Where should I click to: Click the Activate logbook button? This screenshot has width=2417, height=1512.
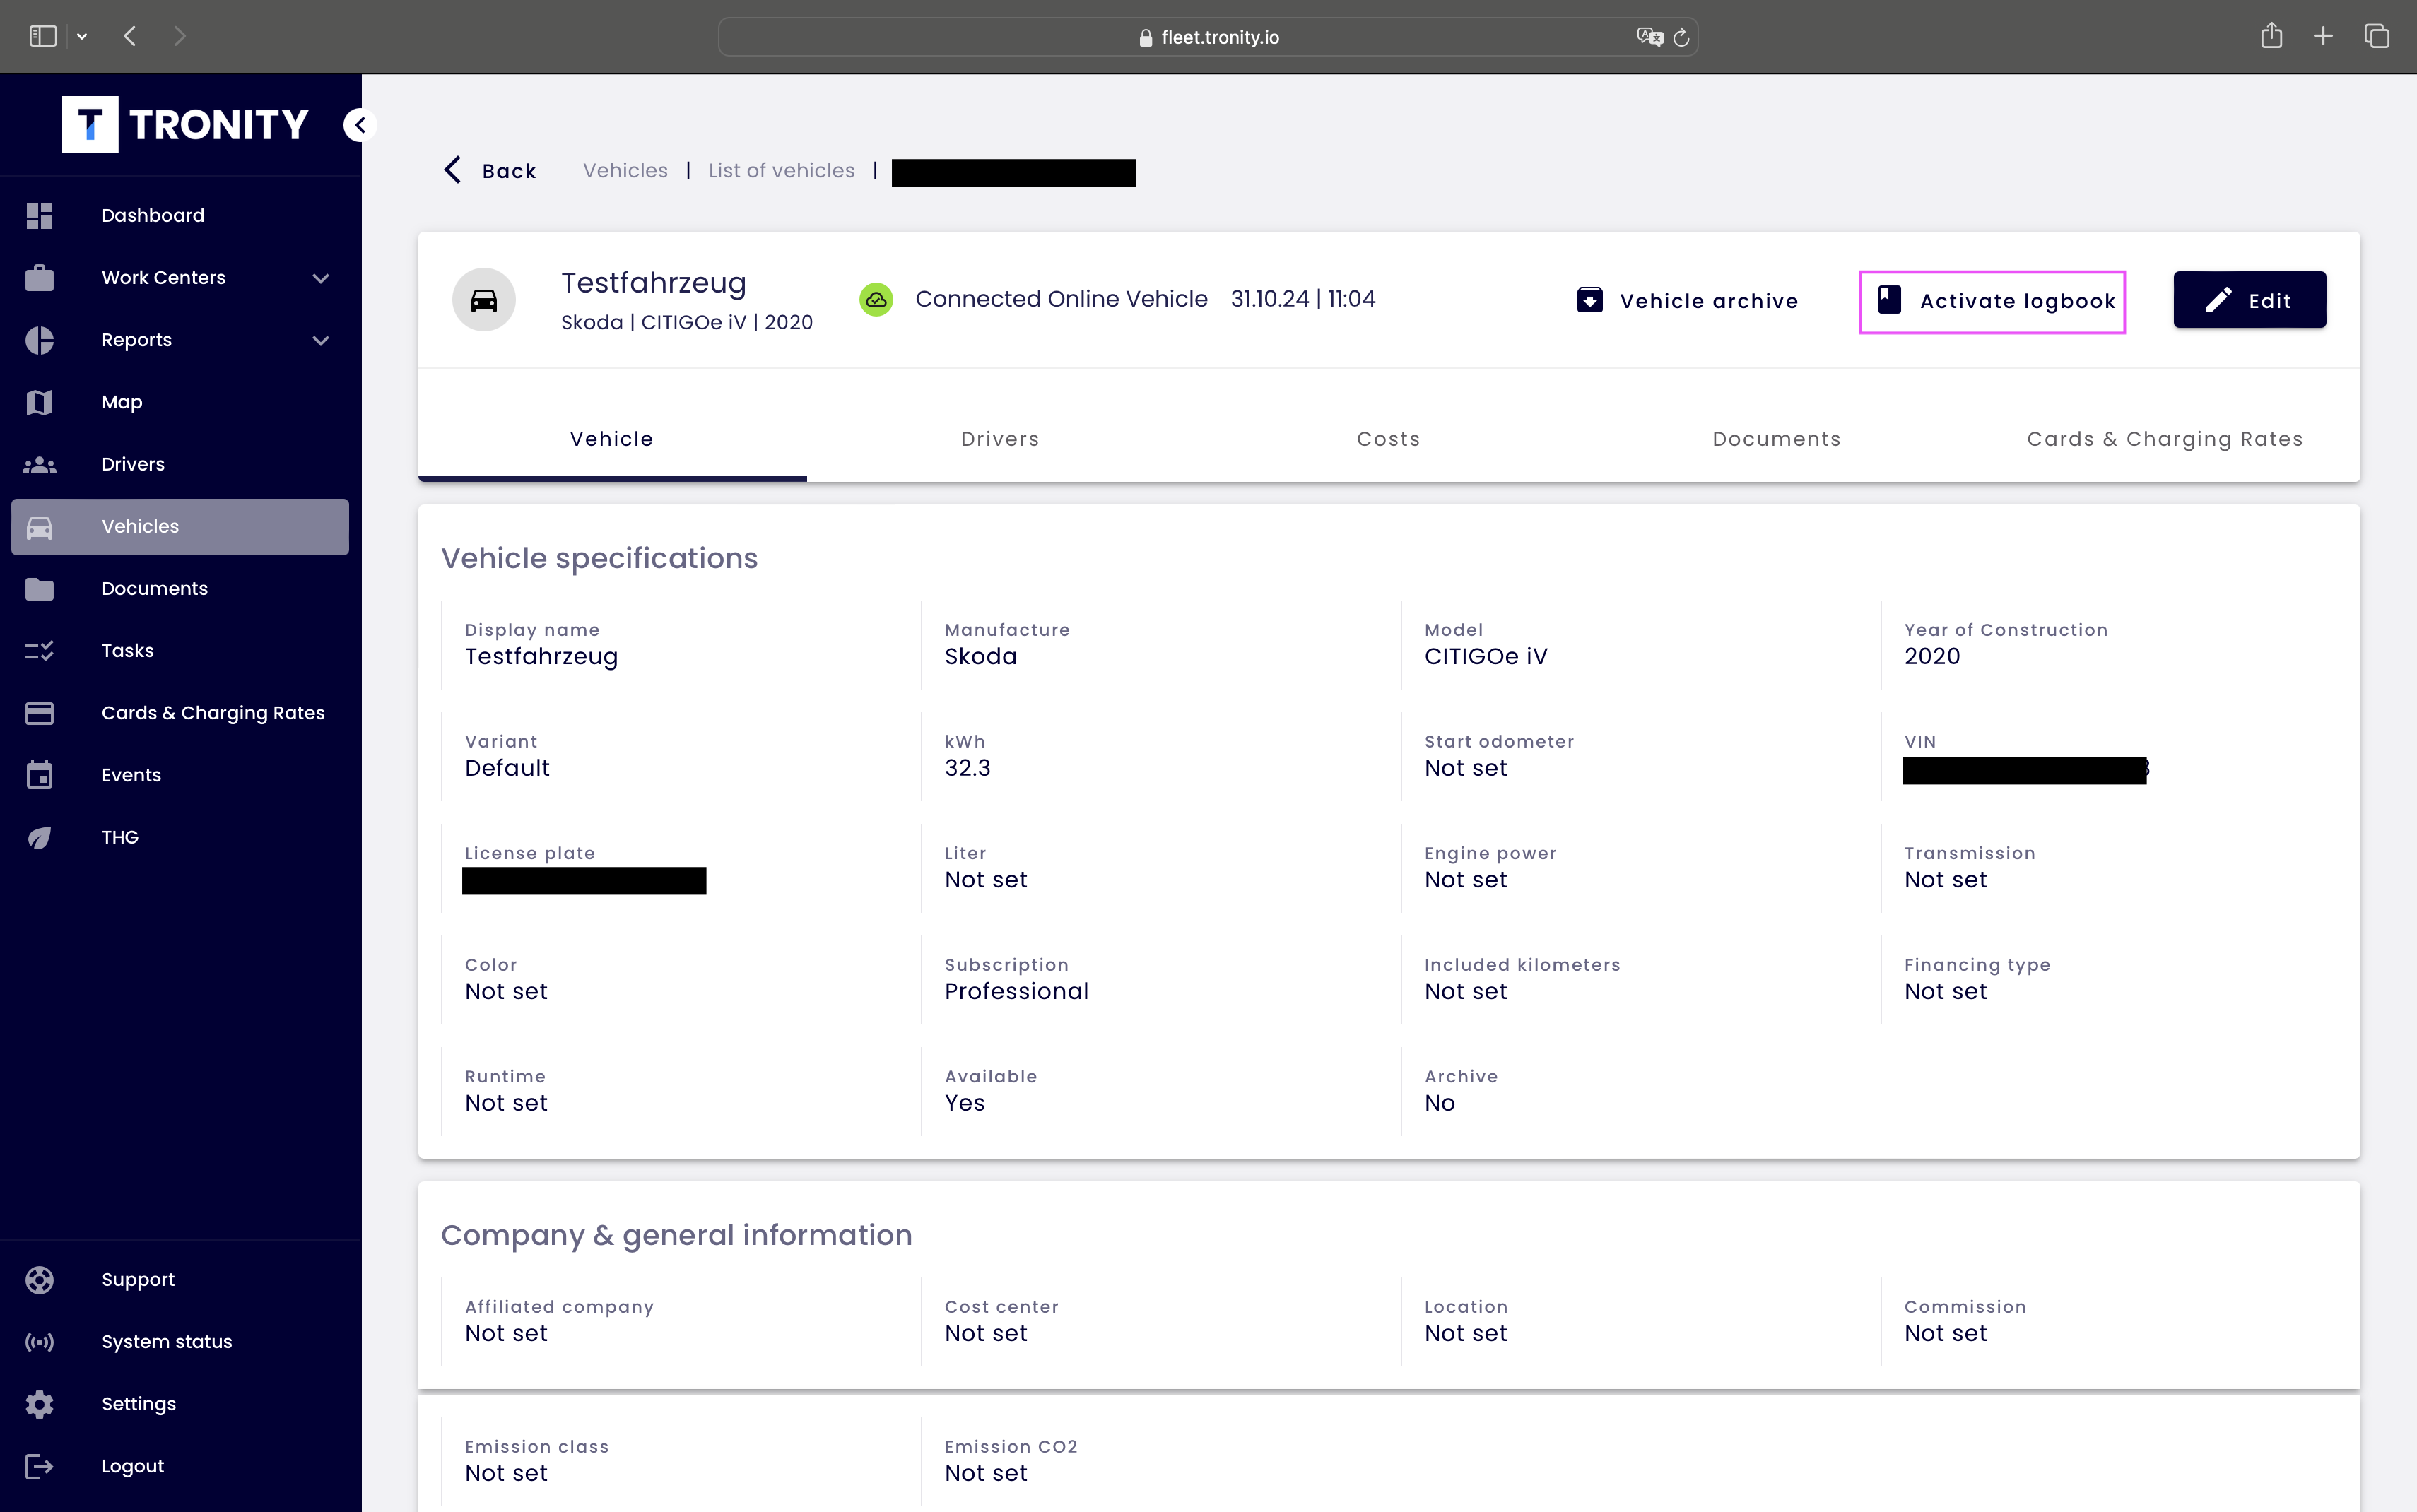coord(1992,301)
